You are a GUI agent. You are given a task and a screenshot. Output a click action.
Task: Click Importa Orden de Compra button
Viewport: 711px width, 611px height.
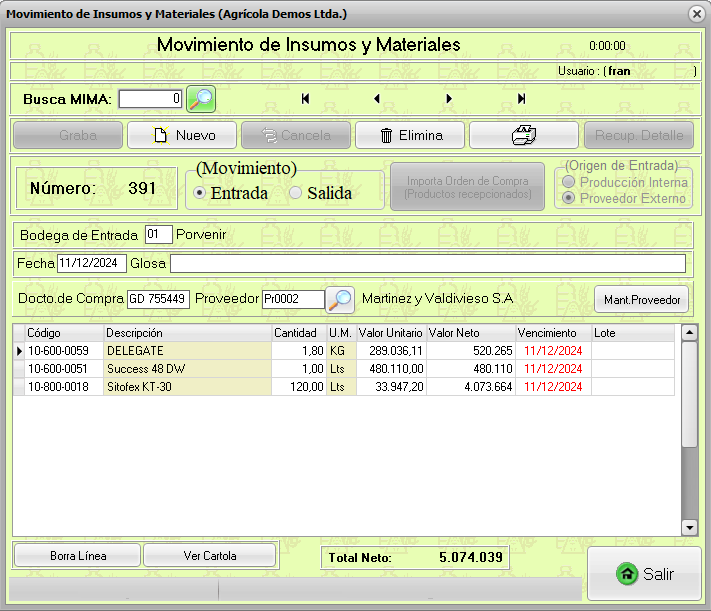click(468, 187)
